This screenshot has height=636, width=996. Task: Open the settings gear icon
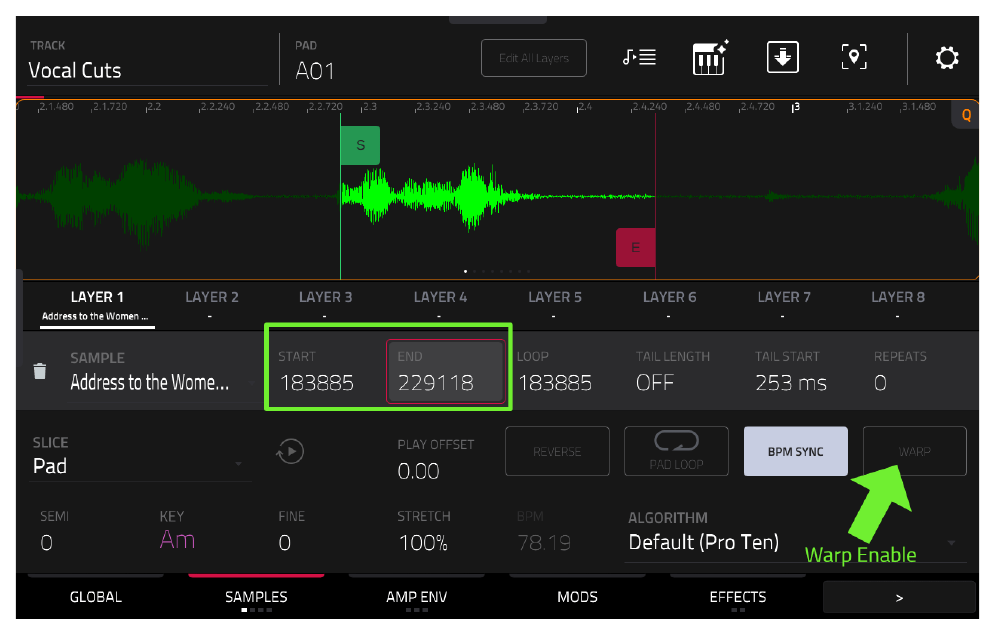946,58
